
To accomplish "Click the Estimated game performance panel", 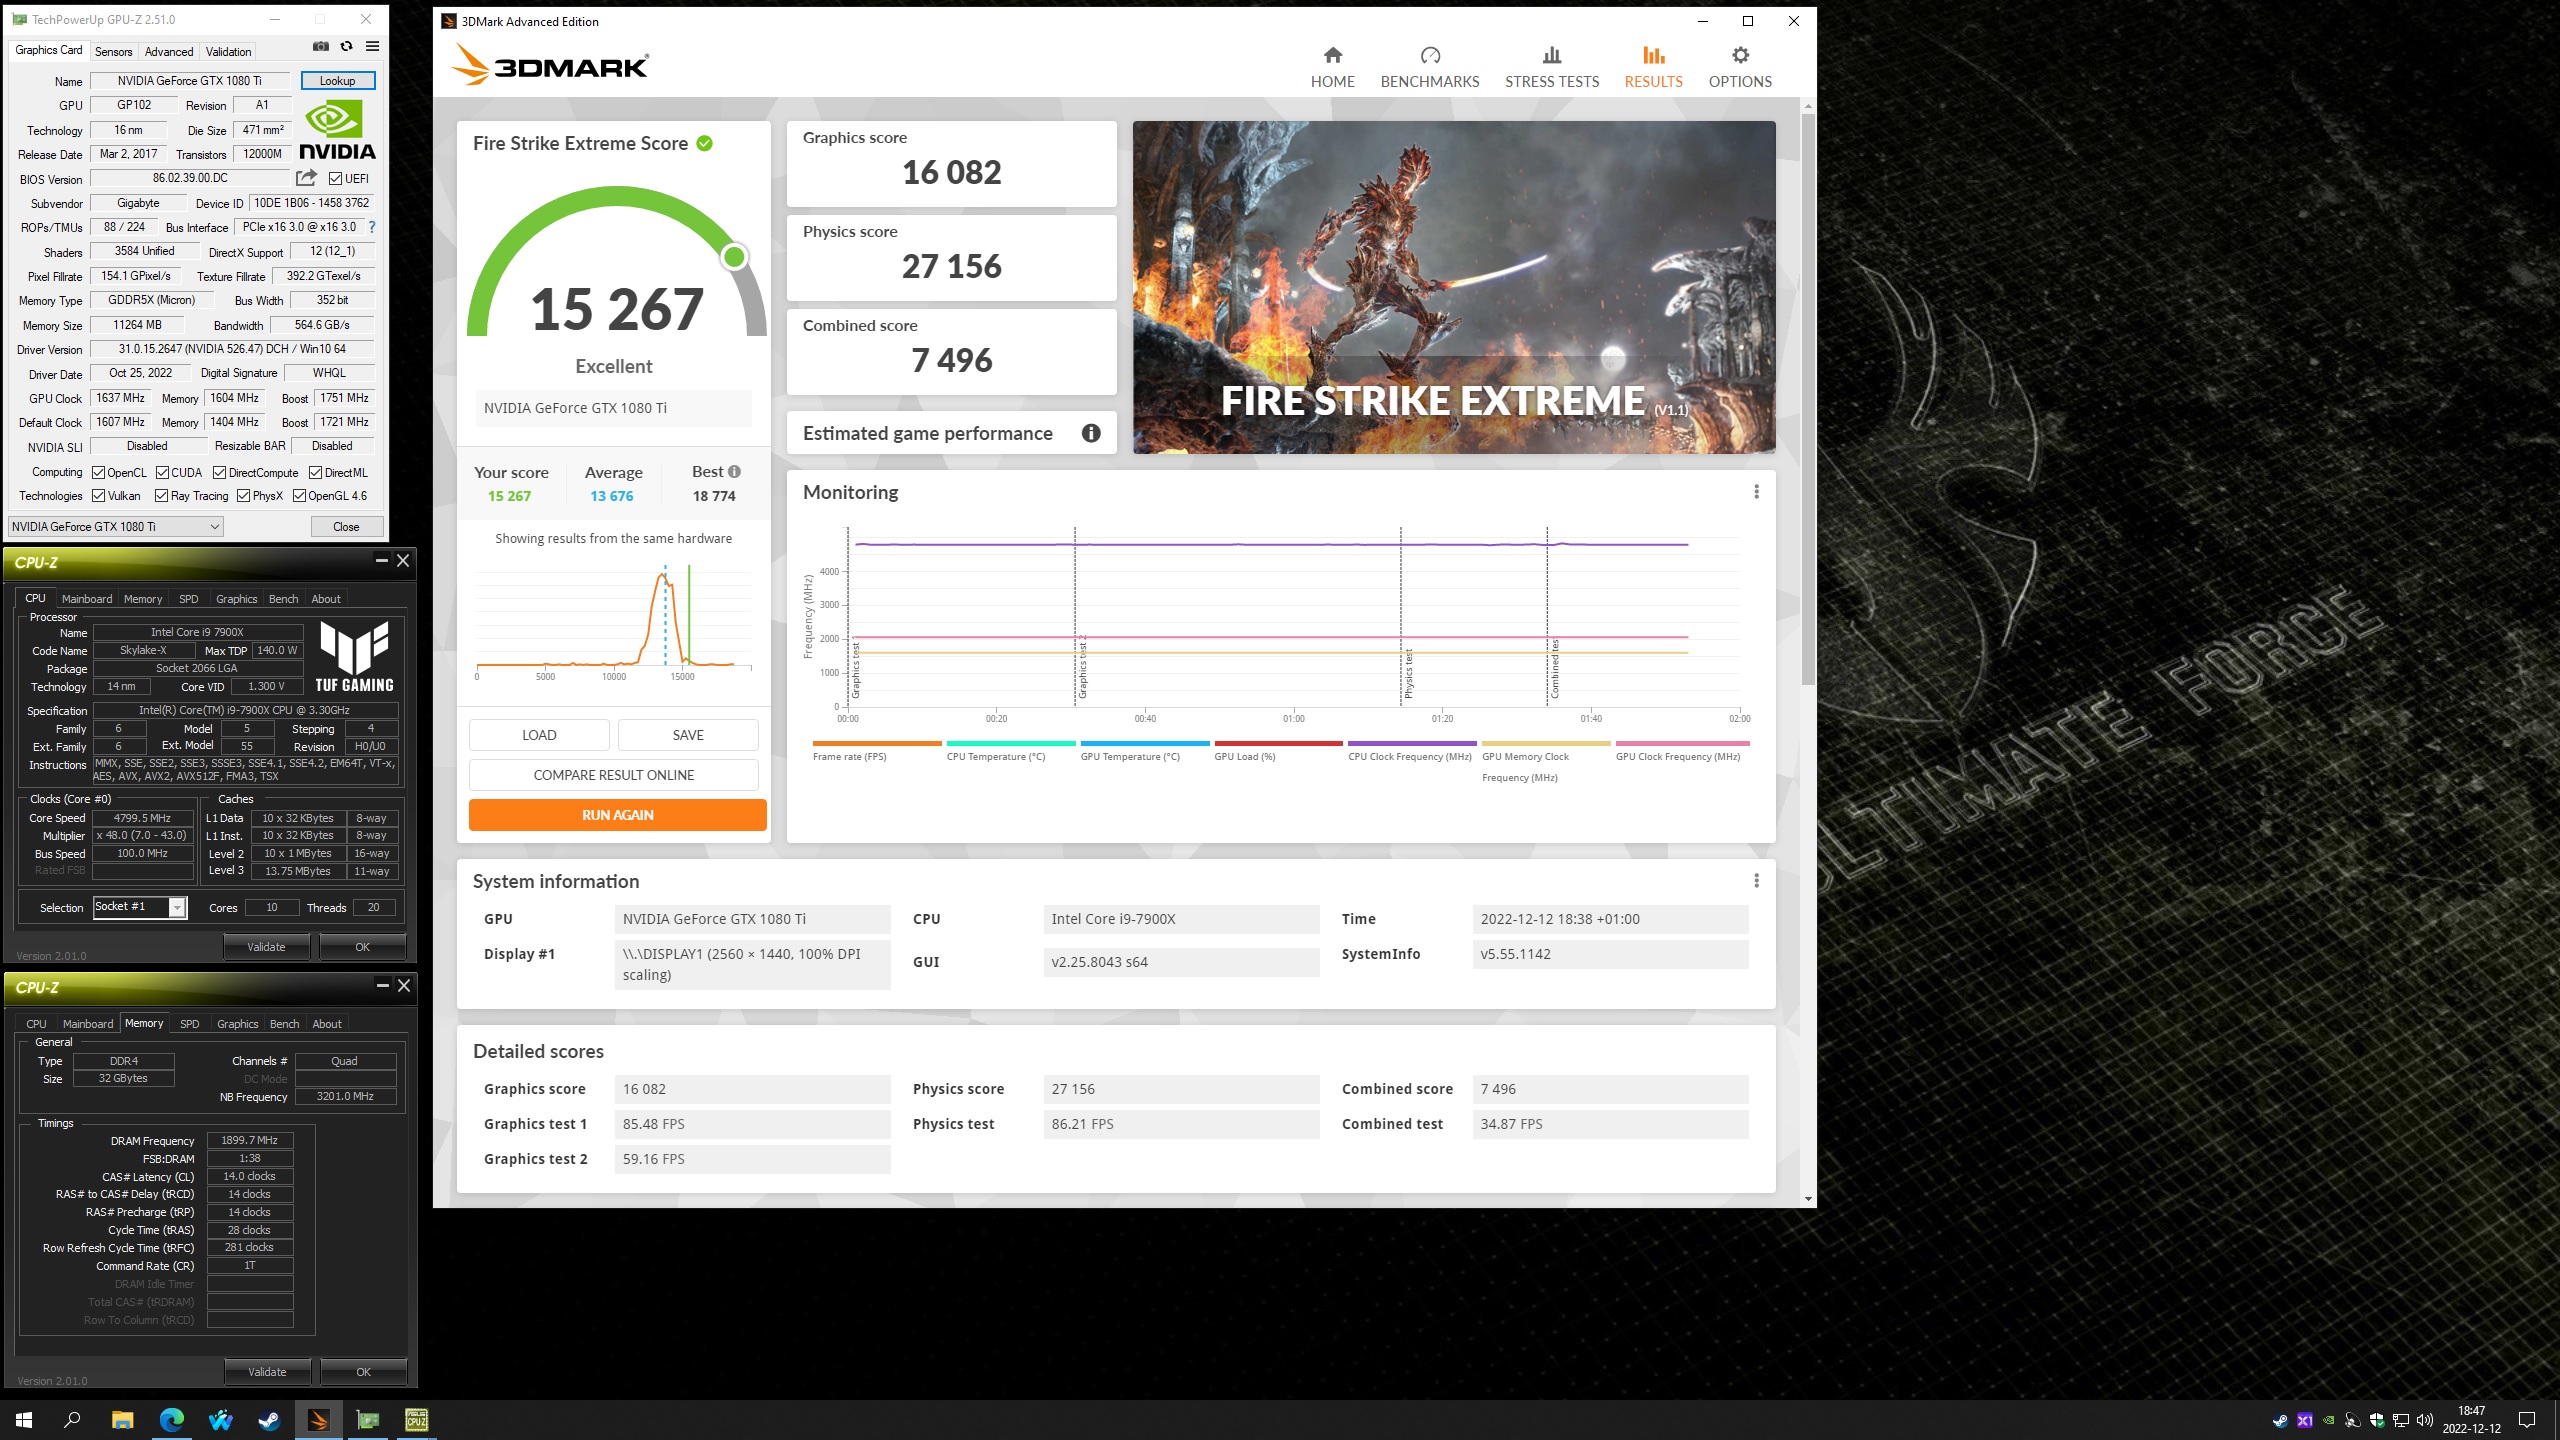I will point(951,433).
